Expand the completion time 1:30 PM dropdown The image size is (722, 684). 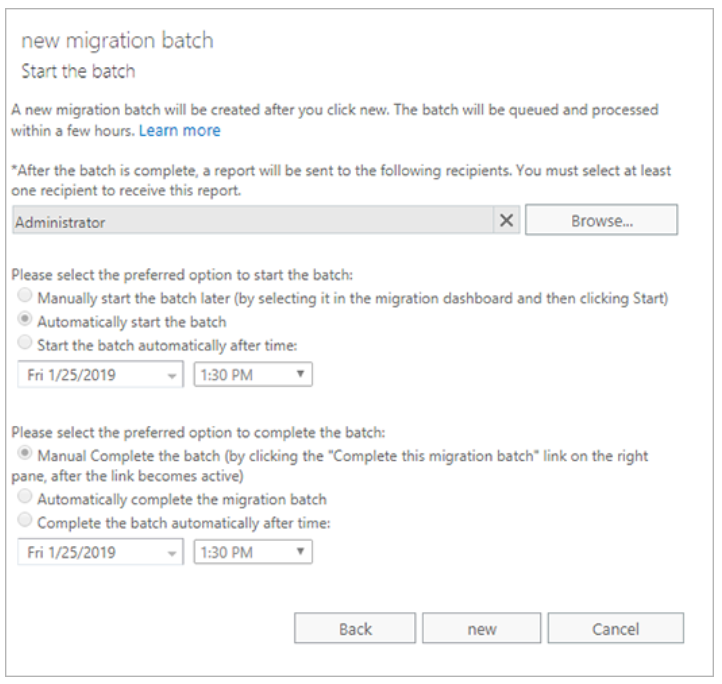(x=252, y=552)
